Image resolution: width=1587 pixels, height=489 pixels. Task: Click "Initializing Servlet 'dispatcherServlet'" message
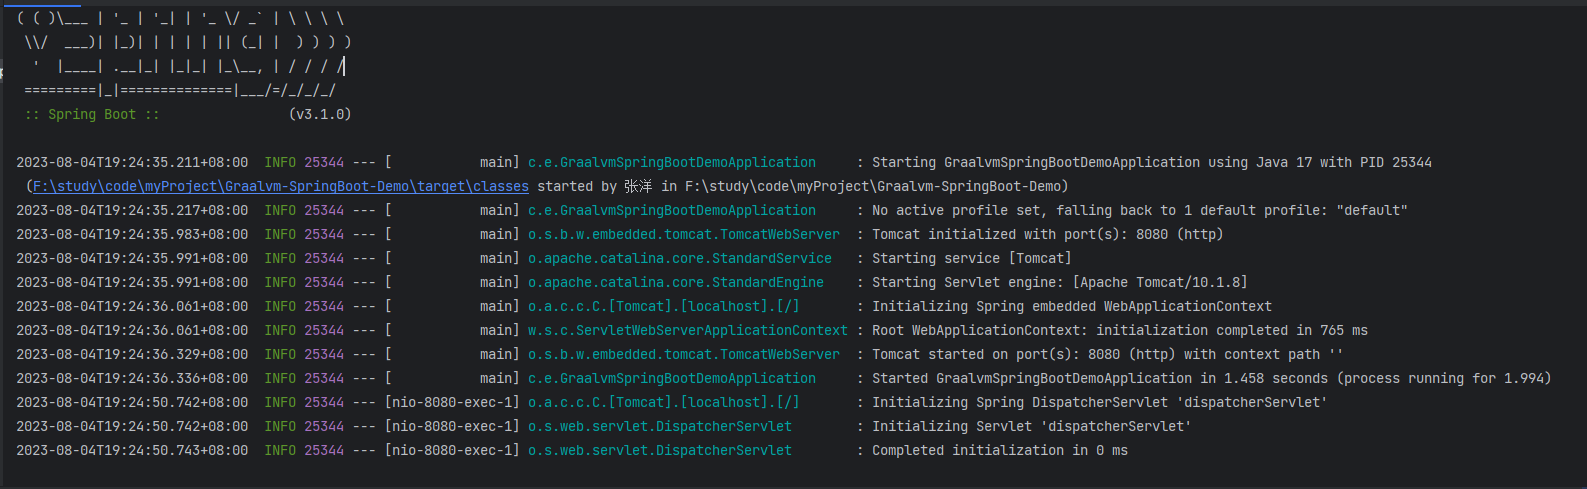(x=1032, y=426)
